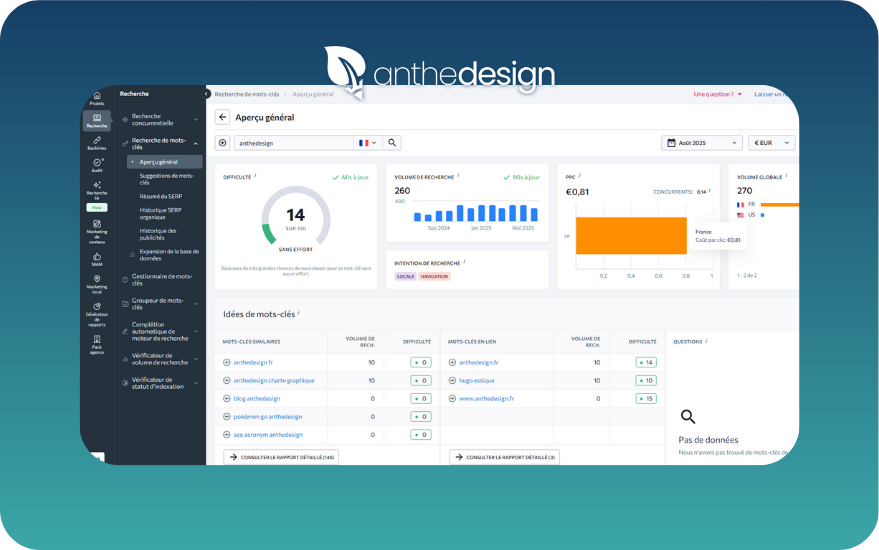The width and height of the screenshot is (879, 550).
Task: Click info icon next to PPC
Action: click(580, 175)
